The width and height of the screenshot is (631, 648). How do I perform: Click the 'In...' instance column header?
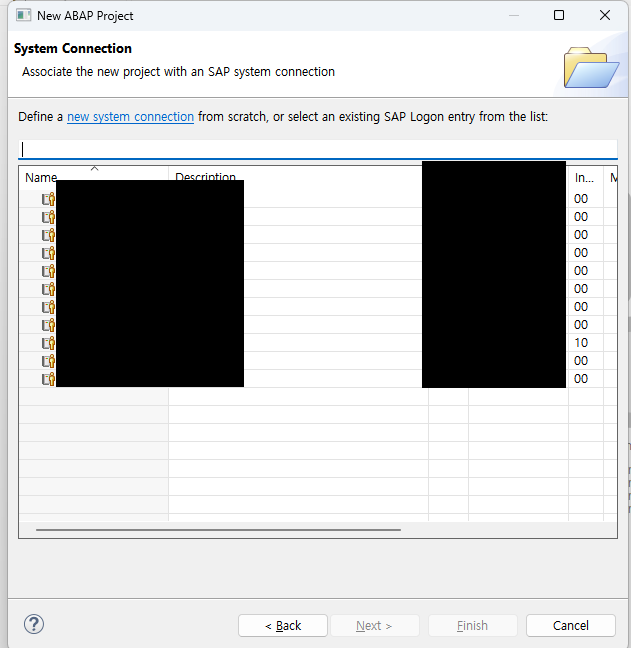tap(586, 178)
